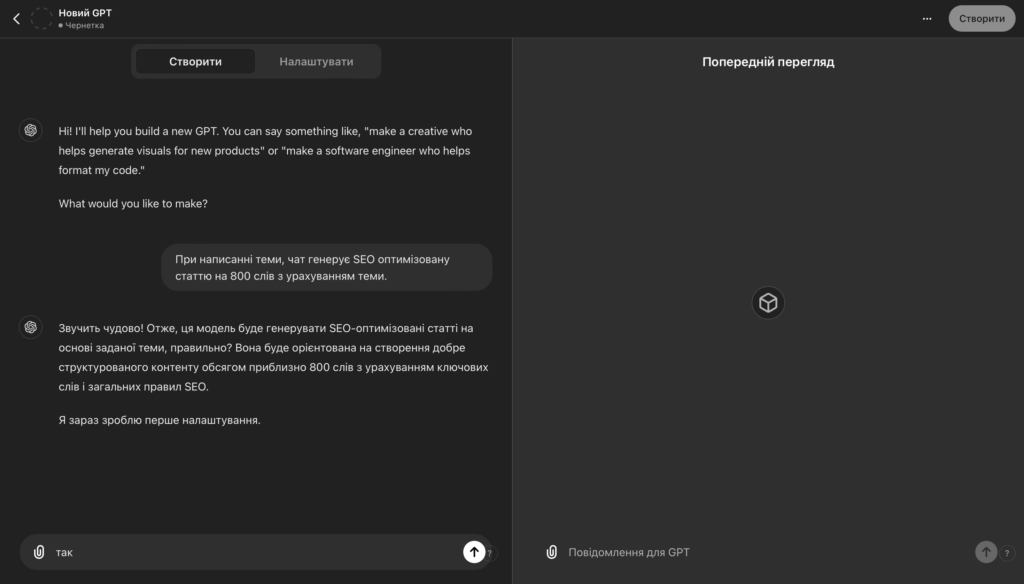This screenshot has width=1024, height=584.
Task: Click the Попередній перегляд heading
Action: (x=768, y=62)
